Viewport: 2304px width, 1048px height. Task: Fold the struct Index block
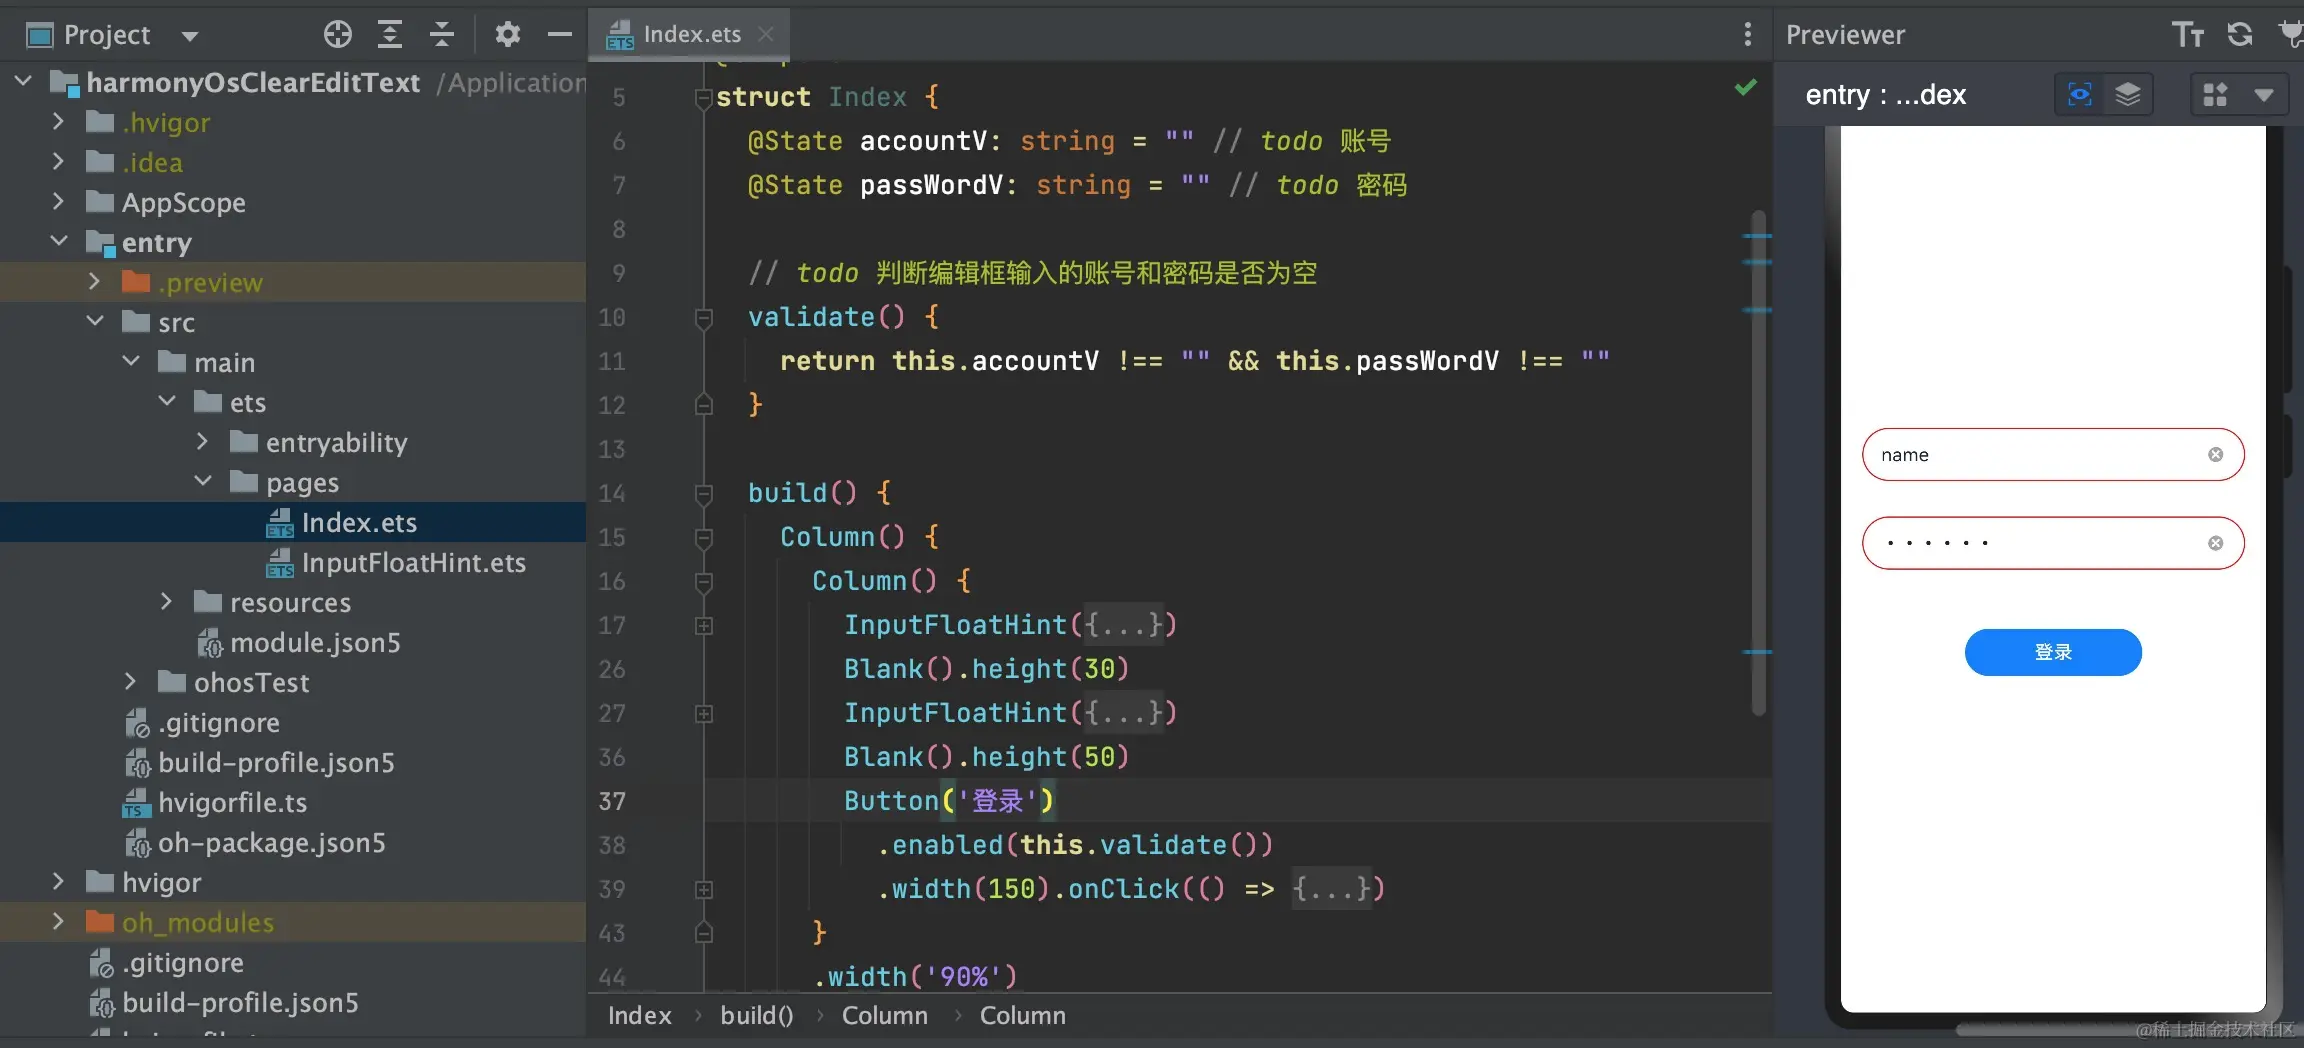pos(703,98)
